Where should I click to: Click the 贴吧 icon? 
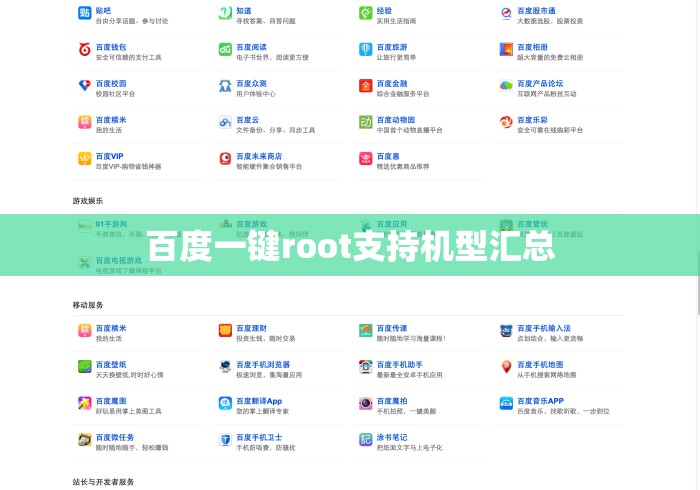click(x=84, y=13)
